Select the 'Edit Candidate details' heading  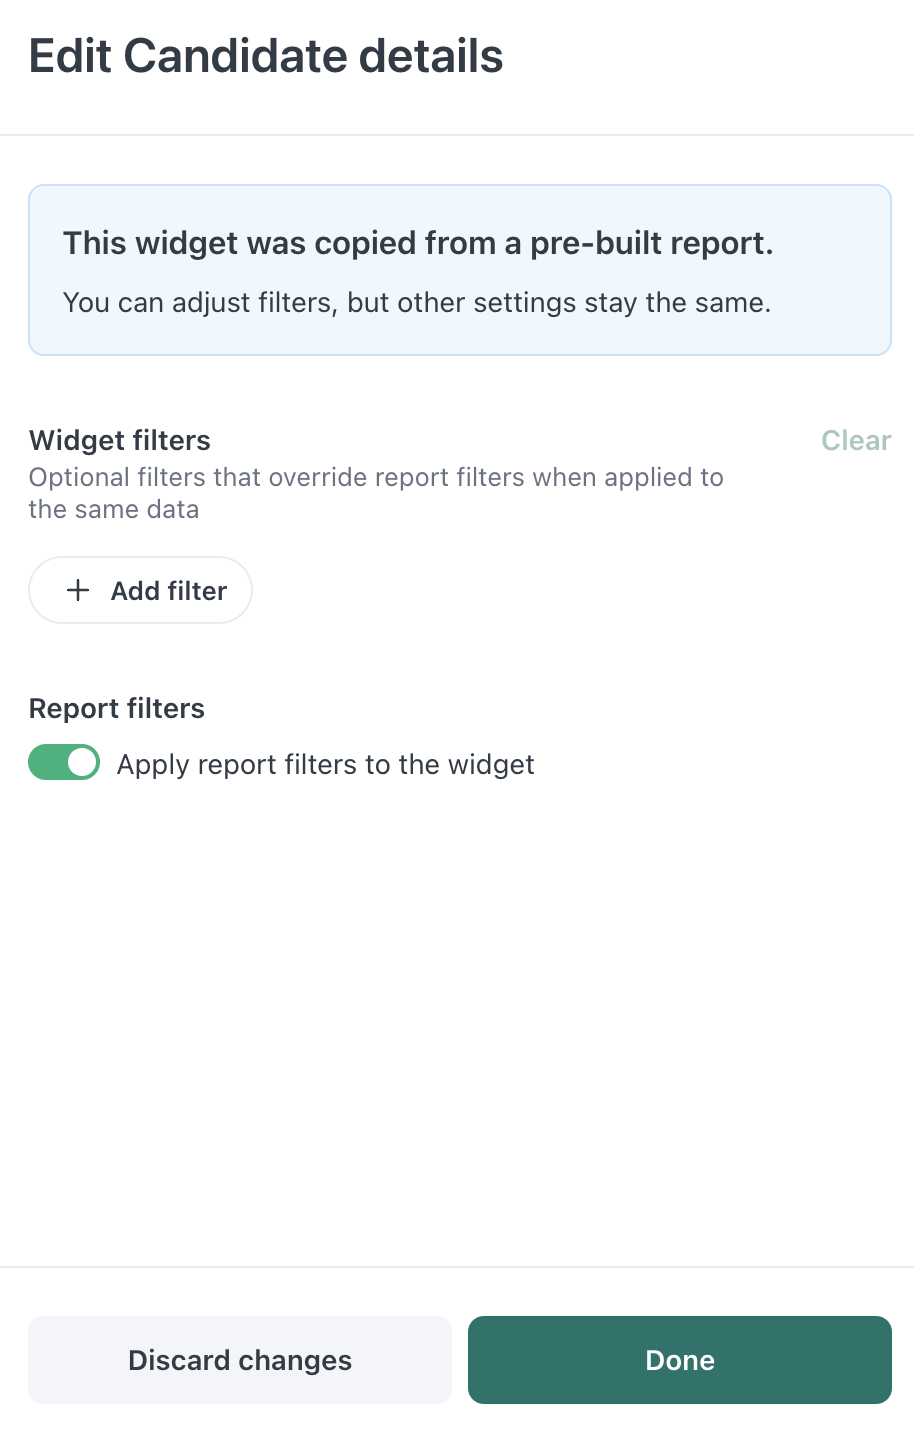pyautogui.click(x=265, y=56)
